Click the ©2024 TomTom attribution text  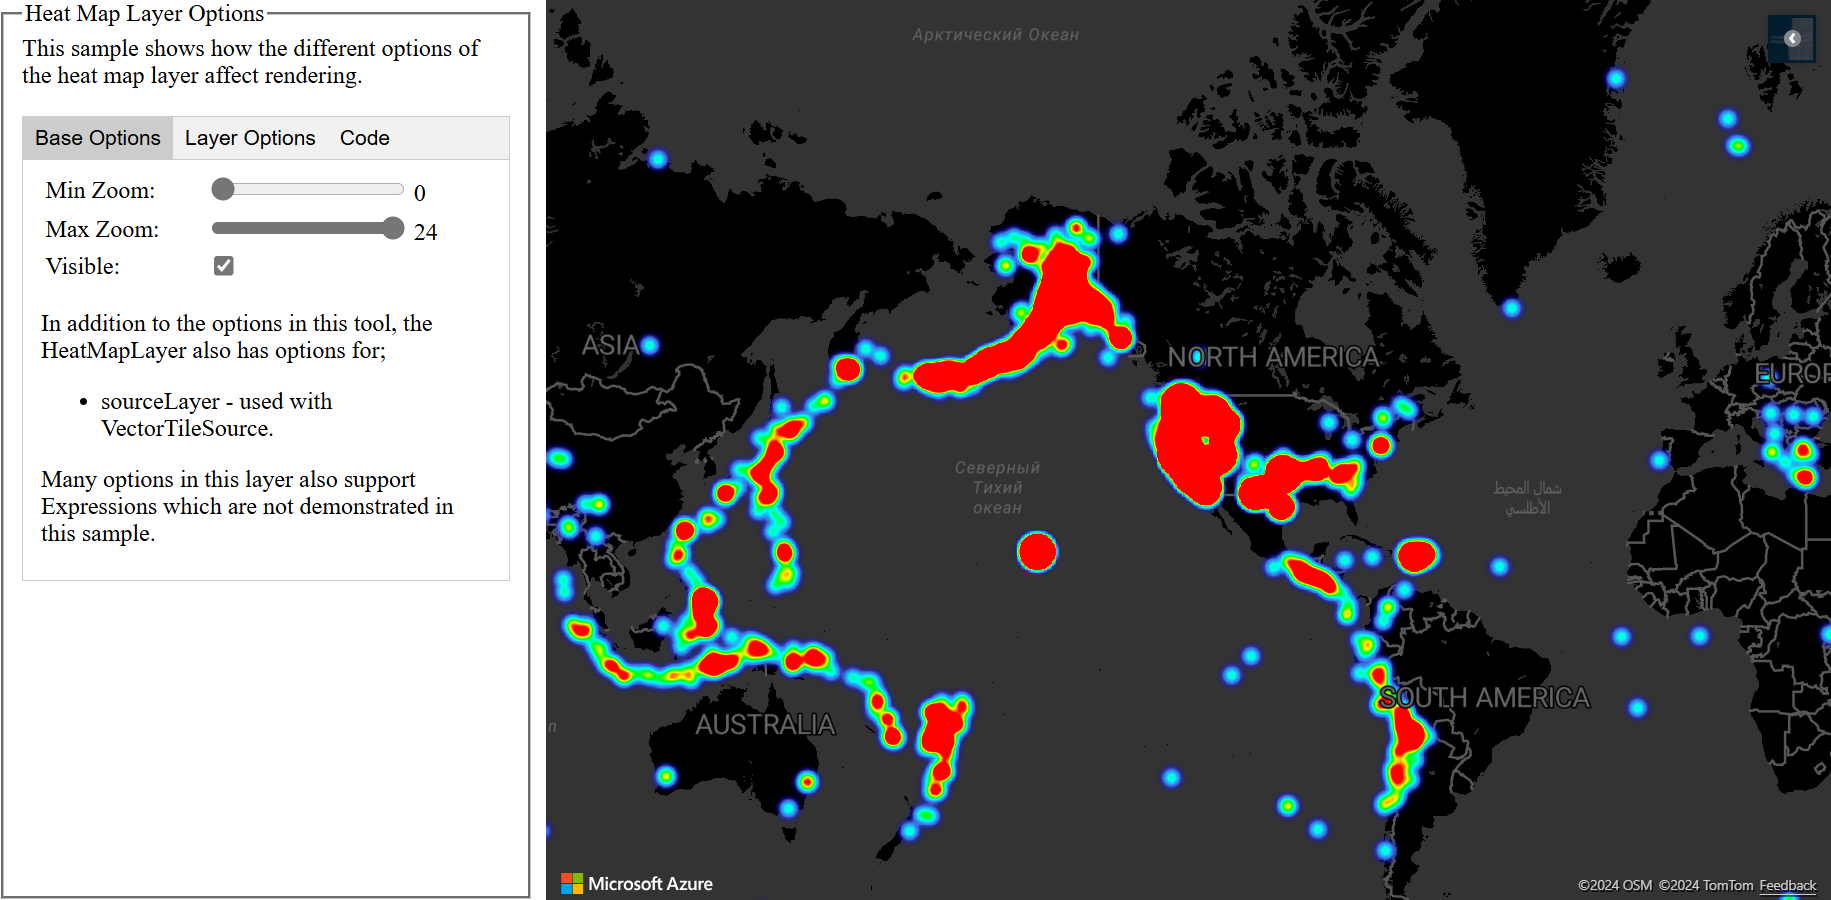click(1703, 885)
